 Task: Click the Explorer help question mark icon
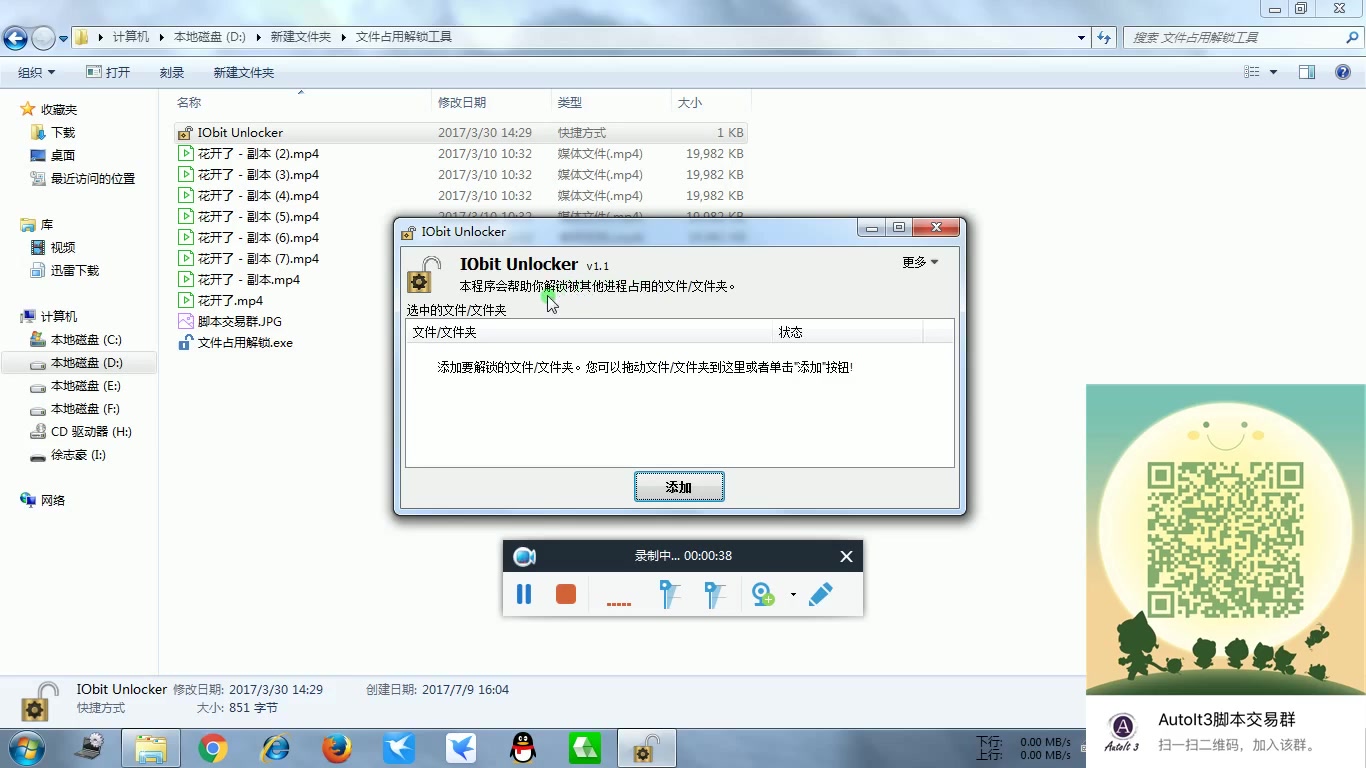(x=1344, y=72)
